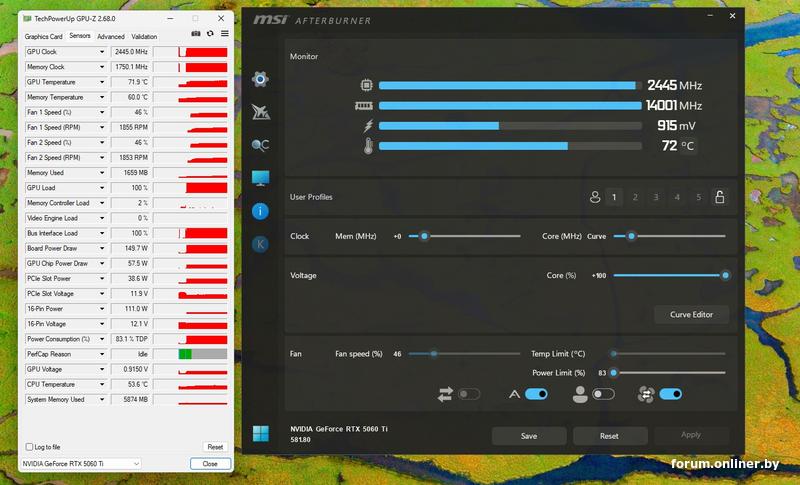
Task: Switch to the Validation tab
Action: (x=144, y=37)
